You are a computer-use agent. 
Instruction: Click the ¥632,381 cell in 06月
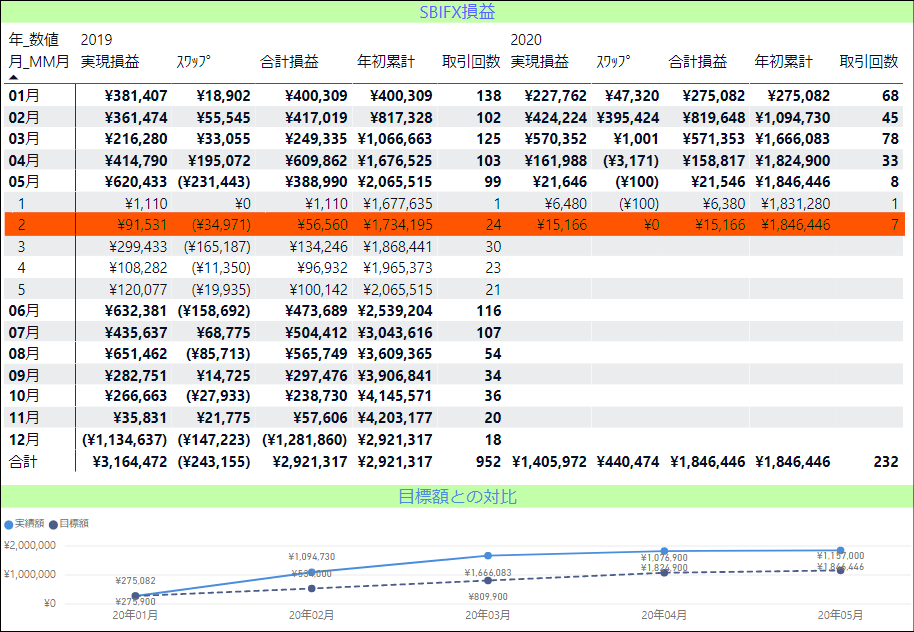tap(136, 311)
